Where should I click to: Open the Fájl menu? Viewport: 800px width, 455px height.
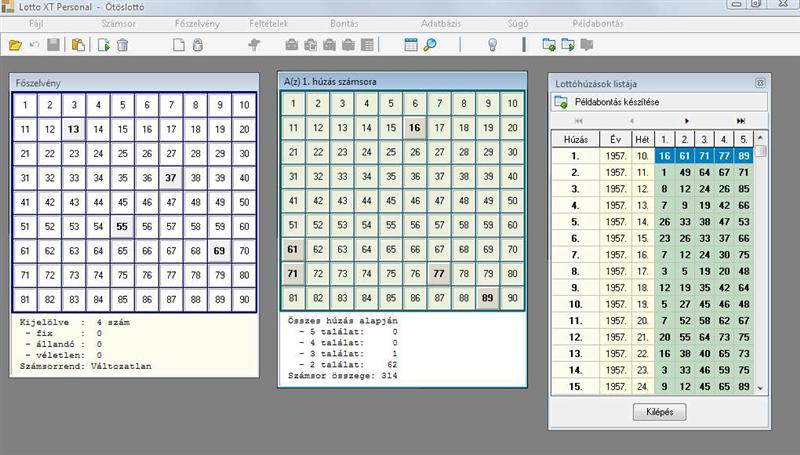pos(36,23)
